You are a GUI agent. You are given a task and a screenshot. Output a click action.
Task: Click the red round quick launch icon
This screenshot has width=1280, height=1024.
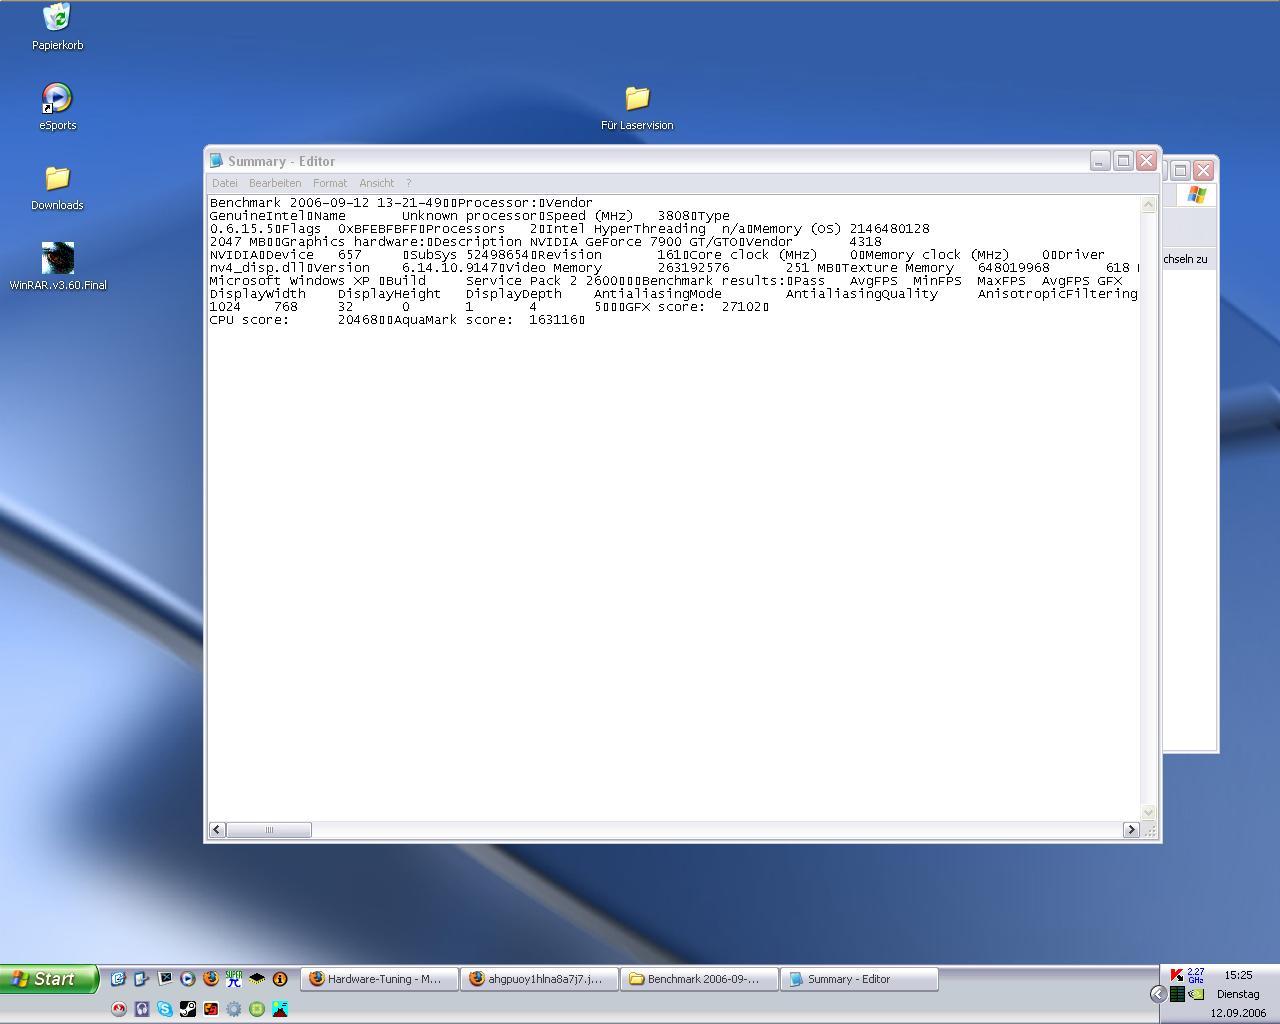coord(119,1009)
